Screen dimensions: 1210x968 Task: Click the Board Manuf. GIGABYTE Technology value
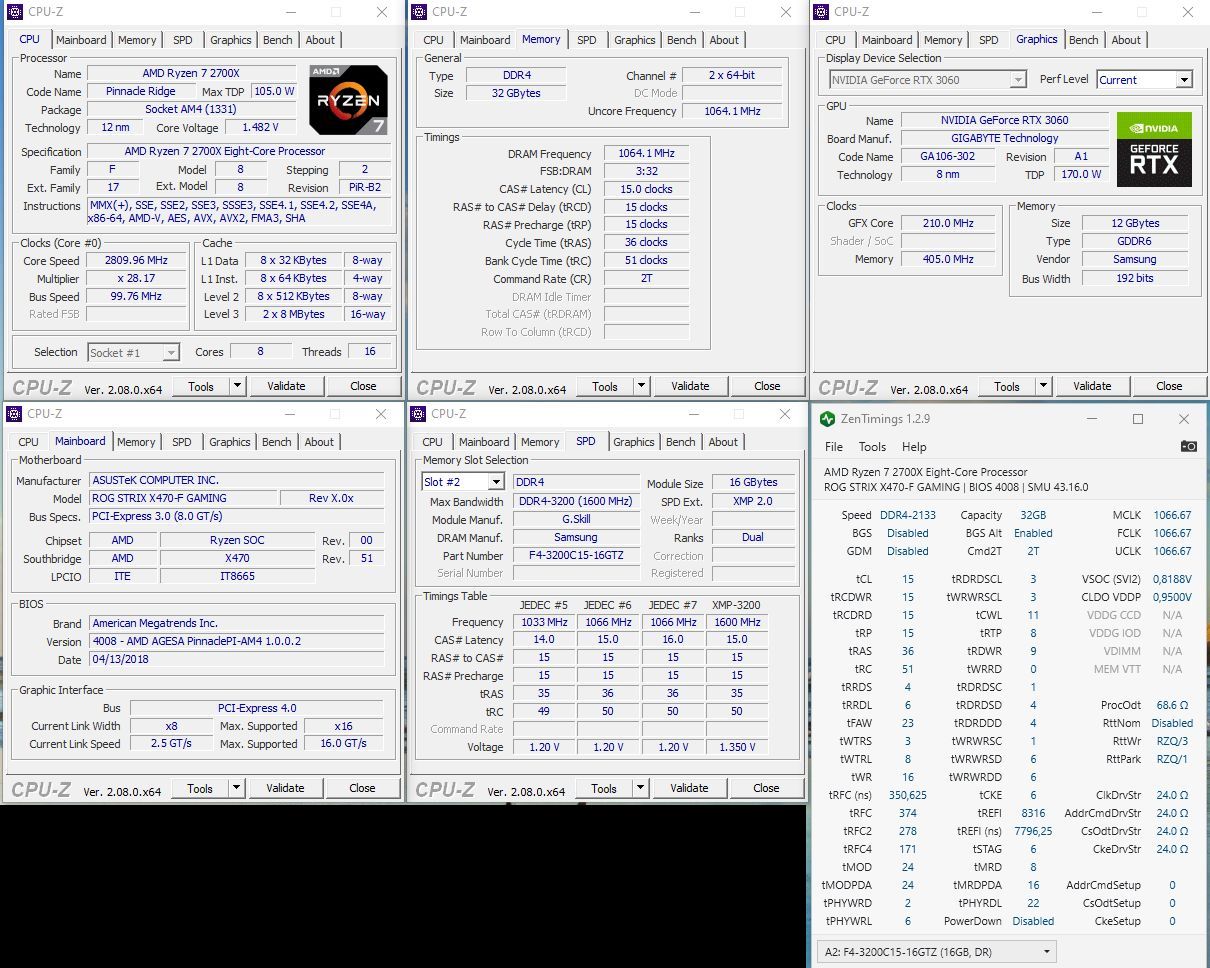tap(1004, 138)
